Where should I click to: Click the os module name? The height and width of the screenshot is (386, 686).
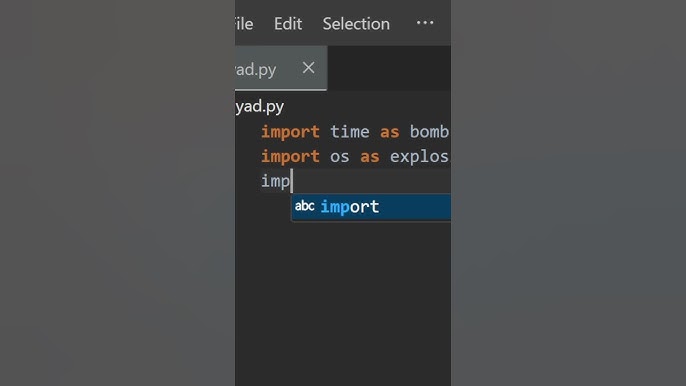pos(340,157)
